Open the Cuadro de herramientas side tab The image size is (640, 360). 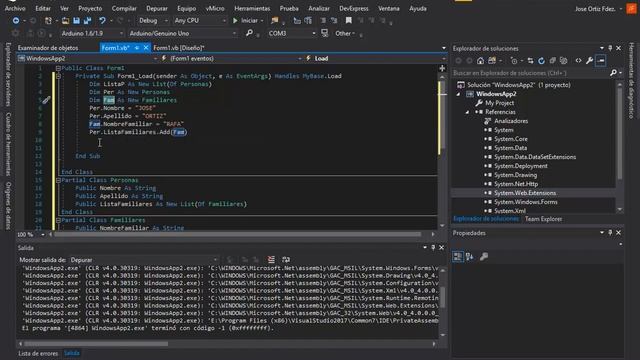(x=8, y=144)
